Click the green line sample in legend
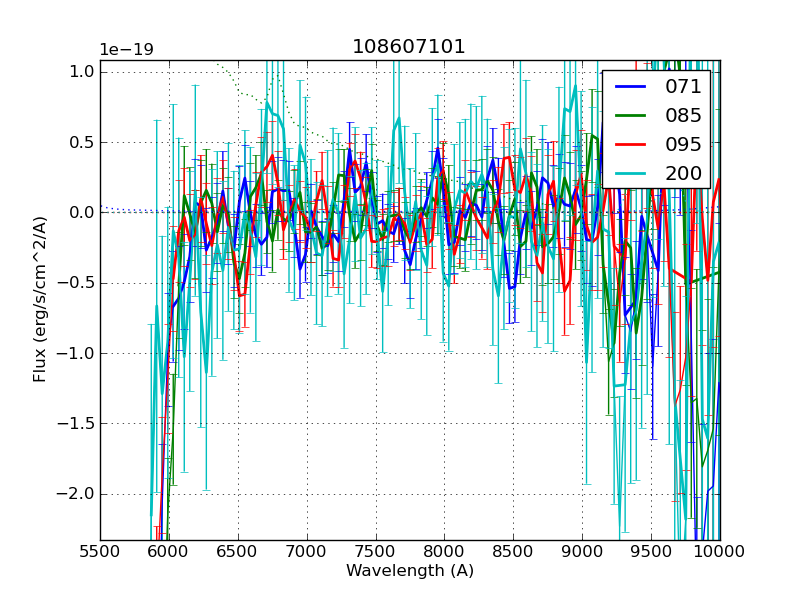Screen dimensions: 800x600 pyautogui.click(x=631, y=115)
